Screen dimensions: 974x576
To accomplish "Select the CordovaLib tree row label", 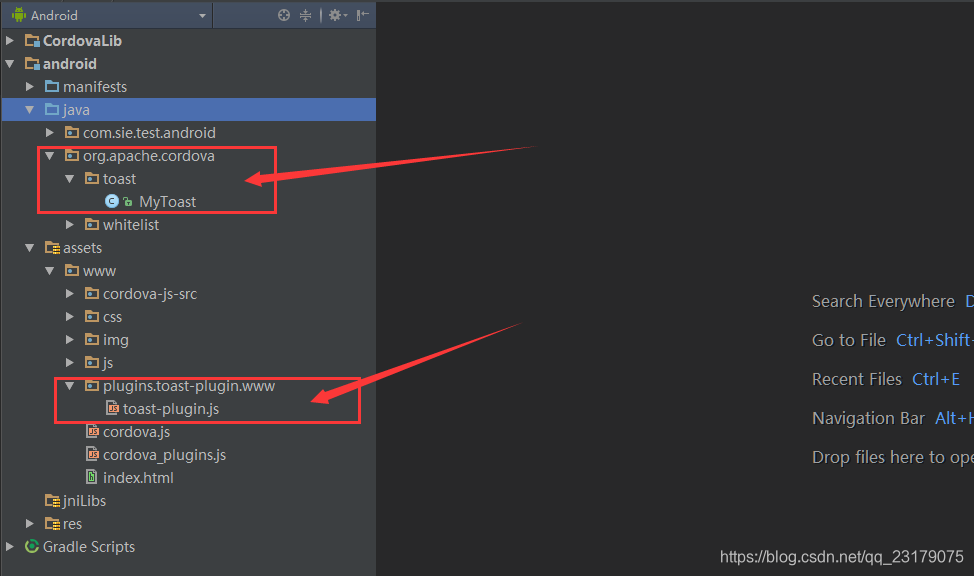I will pyautogui.click(x=82, y=41).
